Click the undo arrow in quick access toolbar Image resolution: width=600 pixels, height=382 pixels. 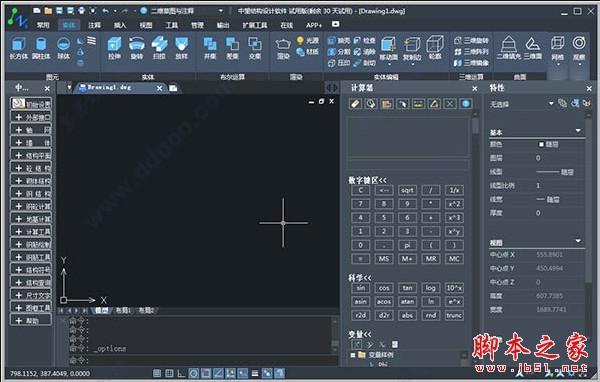click(105, 11)
